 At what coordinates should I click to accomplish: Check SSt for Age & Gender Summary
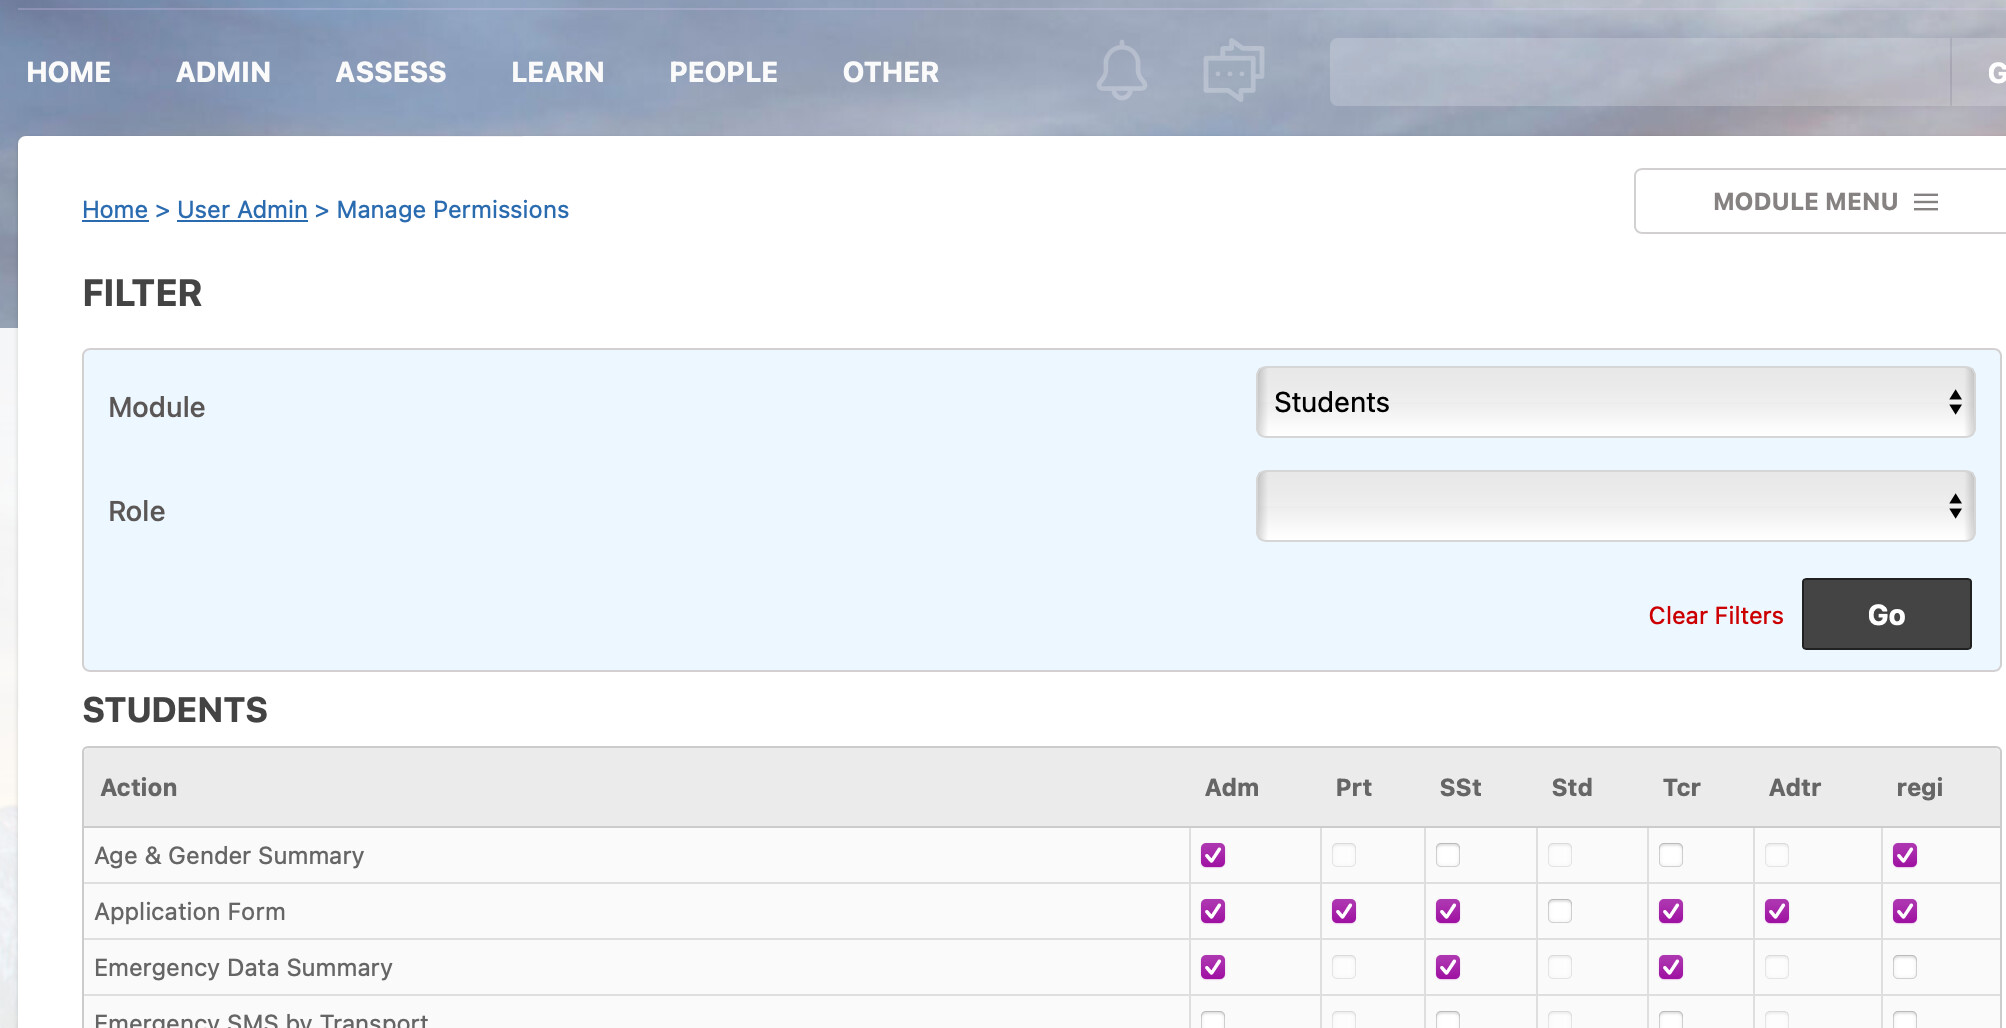(1448, 855)
